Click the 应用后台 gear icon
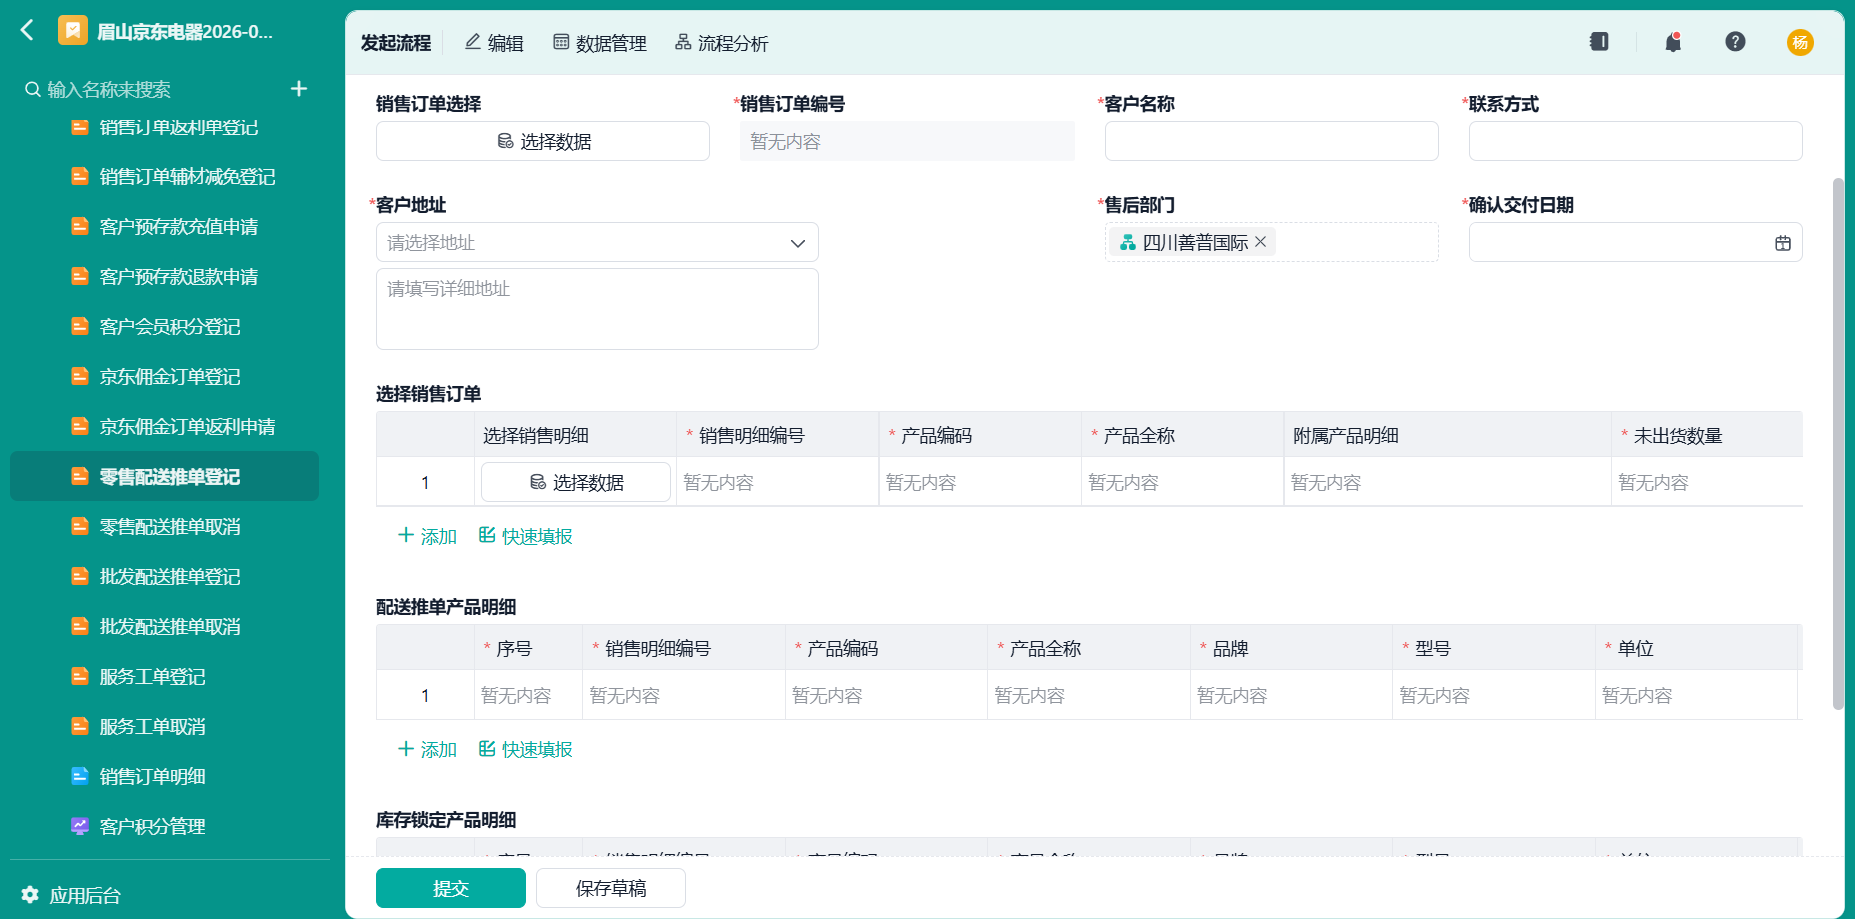 click(30, 895)
